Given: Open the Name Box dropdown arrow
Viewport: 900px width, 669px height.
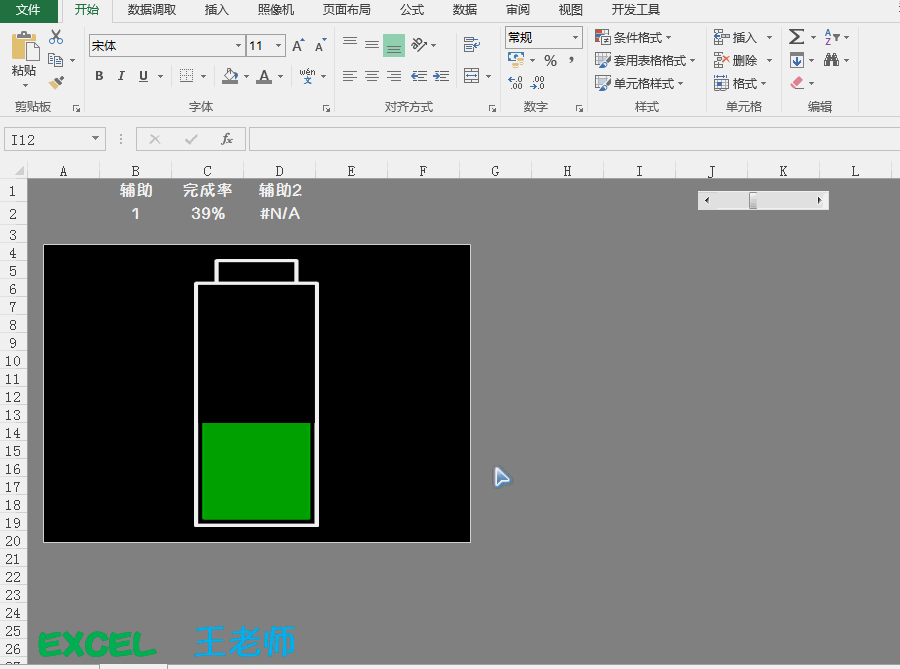Looking at the screenshot, I should click(96, 139).
